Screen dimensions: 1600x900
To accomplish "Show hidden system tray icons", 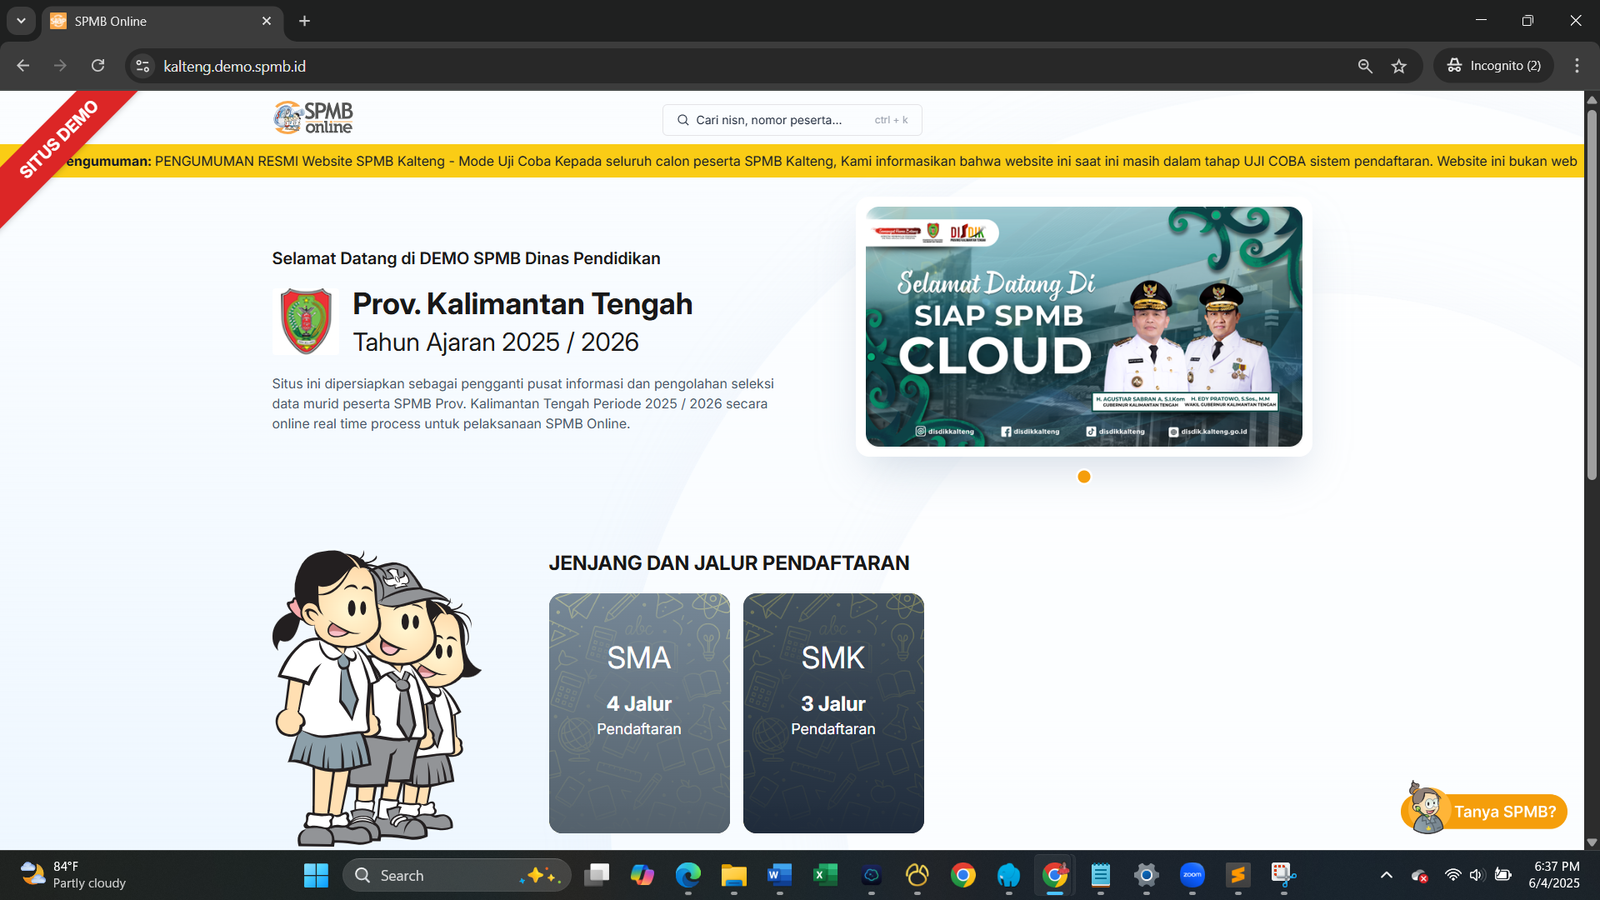I will (x=1386, y=876).
